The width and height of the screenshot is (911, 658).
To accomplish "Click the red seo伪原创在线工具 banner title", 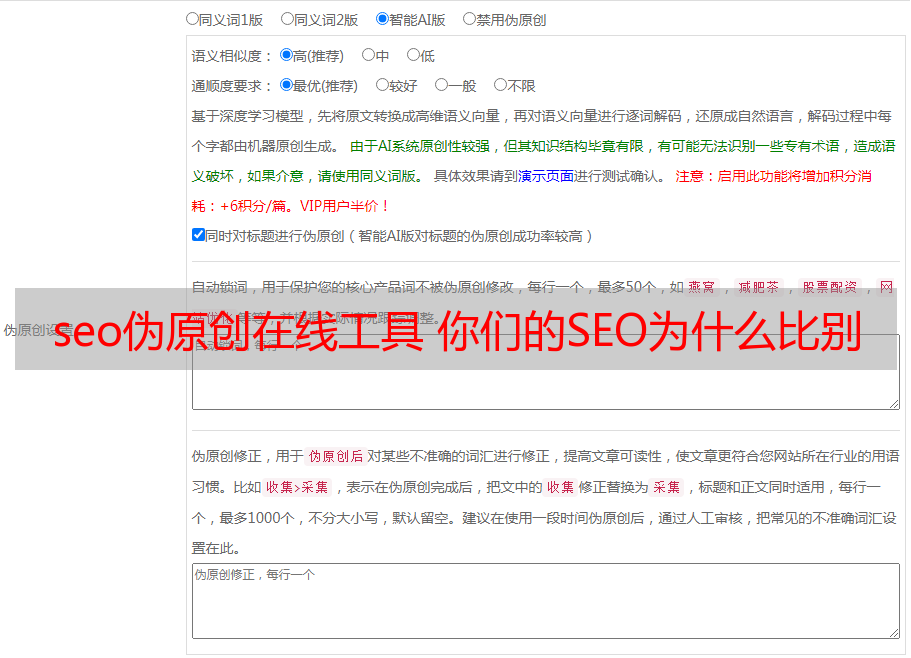I will click(x=456, y=332).
